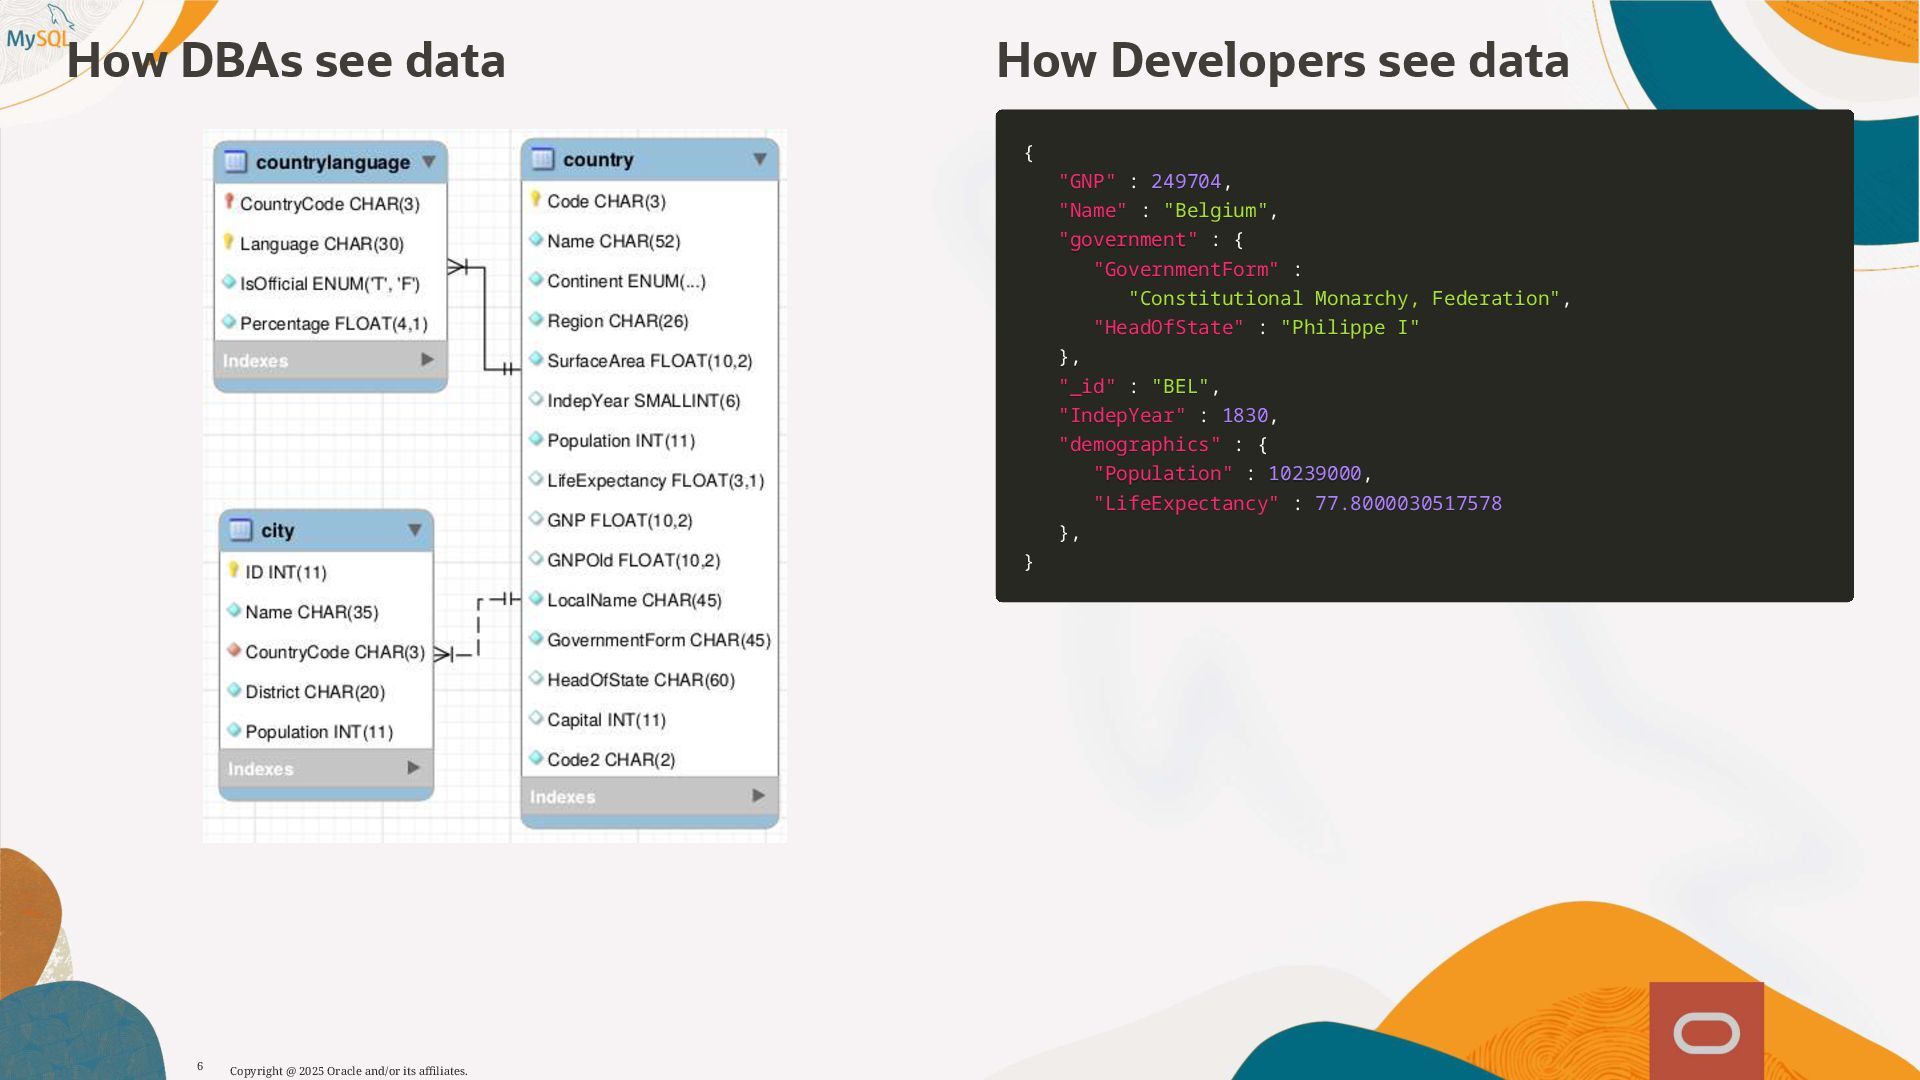Click the Oracle logo red square
Viewport: 1920px width, 1080px height.
click(1706, 1031)
